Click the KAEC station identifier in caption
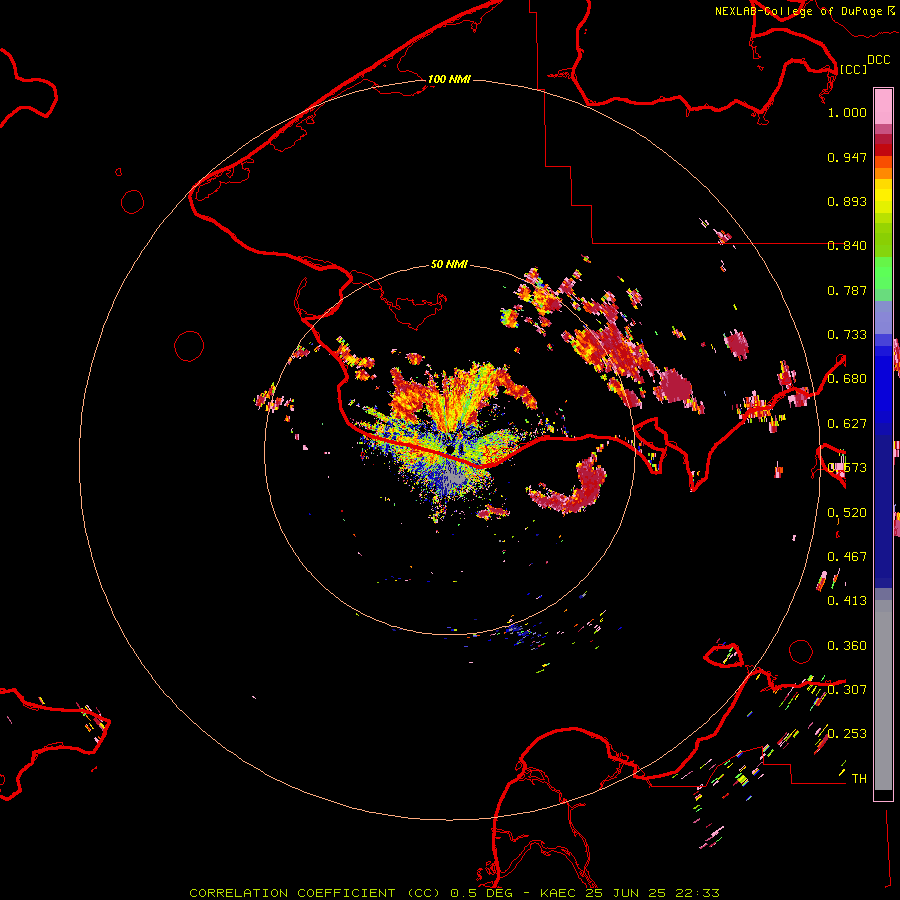The image size is (900, 900). [x=560, y=893]
